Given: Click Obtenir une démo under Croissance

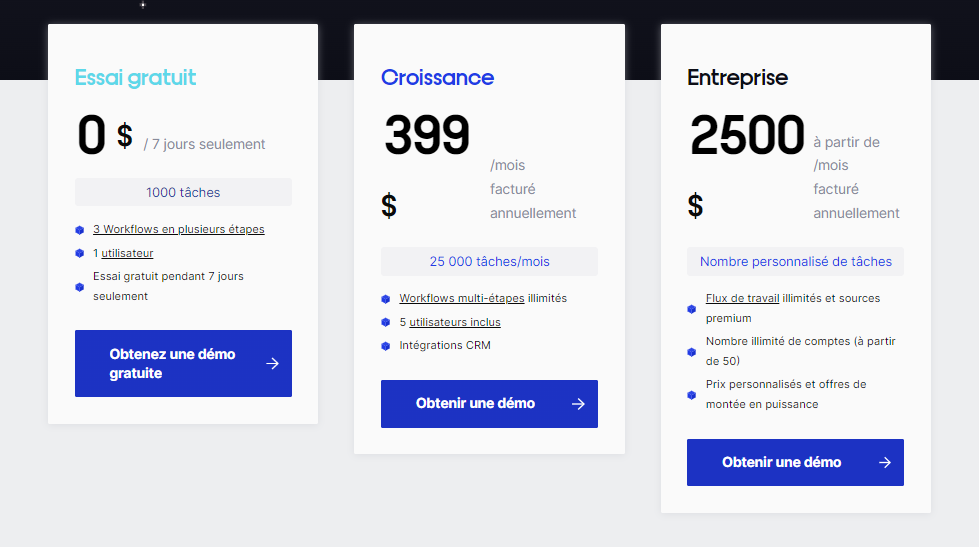Looking at the screenshot, I should point(489,404).
